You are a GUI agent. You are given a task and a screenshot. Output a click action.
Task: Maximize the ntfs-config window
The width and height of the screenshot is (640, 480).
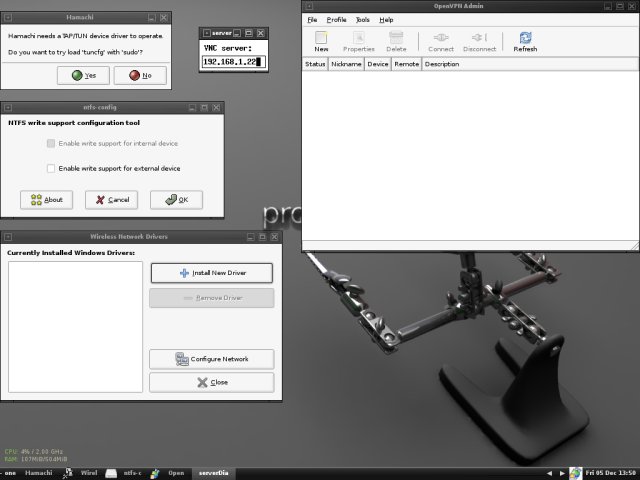[204, 107]
